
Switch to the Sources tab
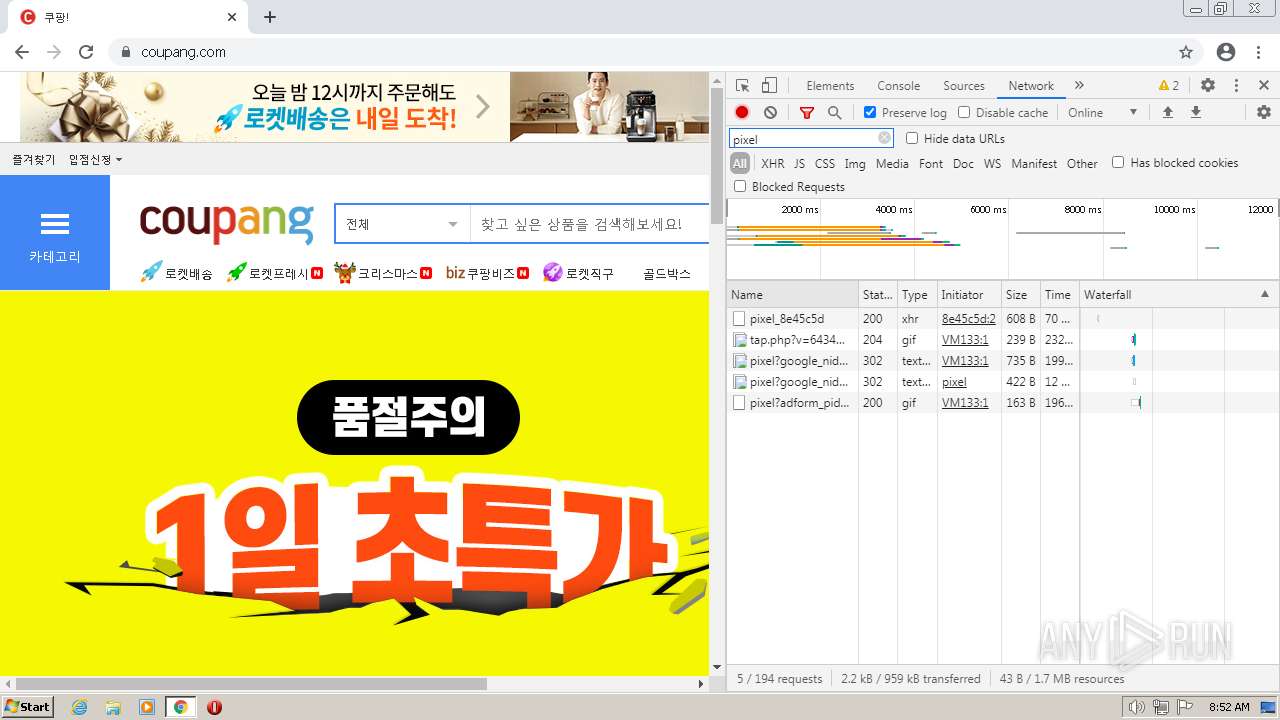(964, 86)
